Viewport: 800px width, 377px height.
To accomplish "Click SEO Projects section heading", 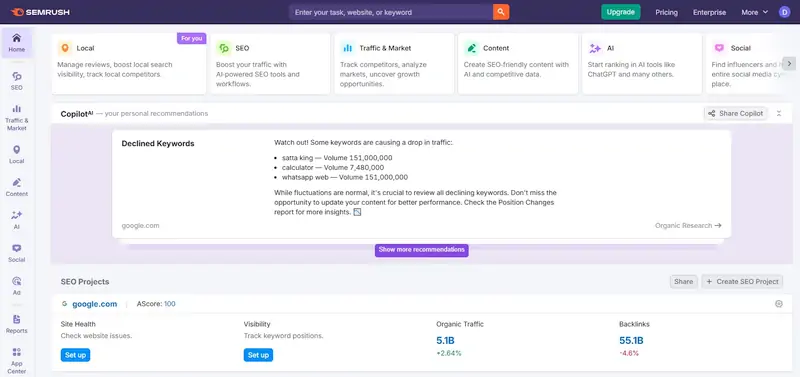I will [x=85, y=282].
